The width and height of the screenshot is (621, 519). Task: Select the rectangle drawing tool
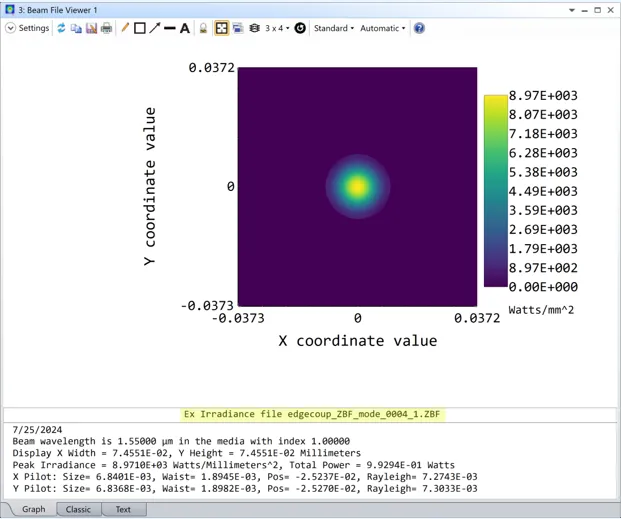pyautogui.click(x=140, y=28)
